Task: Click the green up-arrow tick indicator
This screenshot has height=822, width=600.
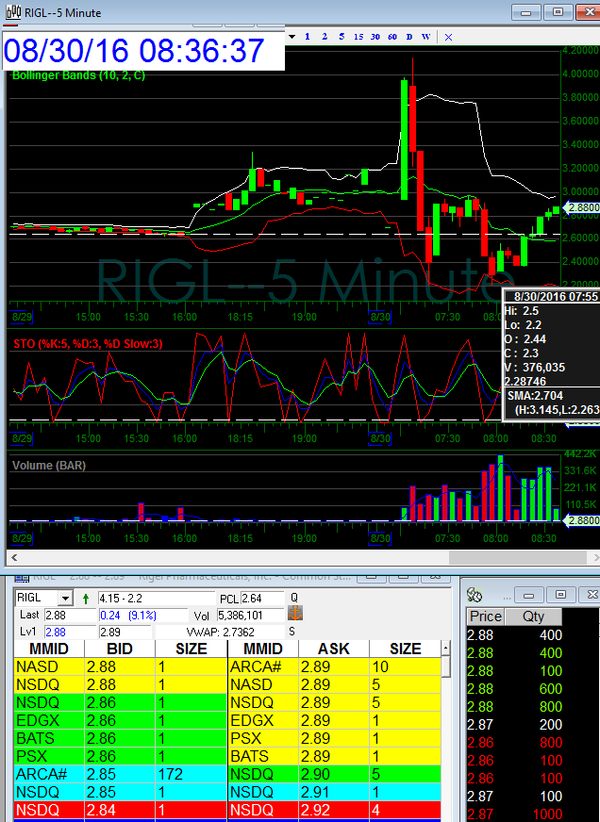Action: (x=84, y=598)
